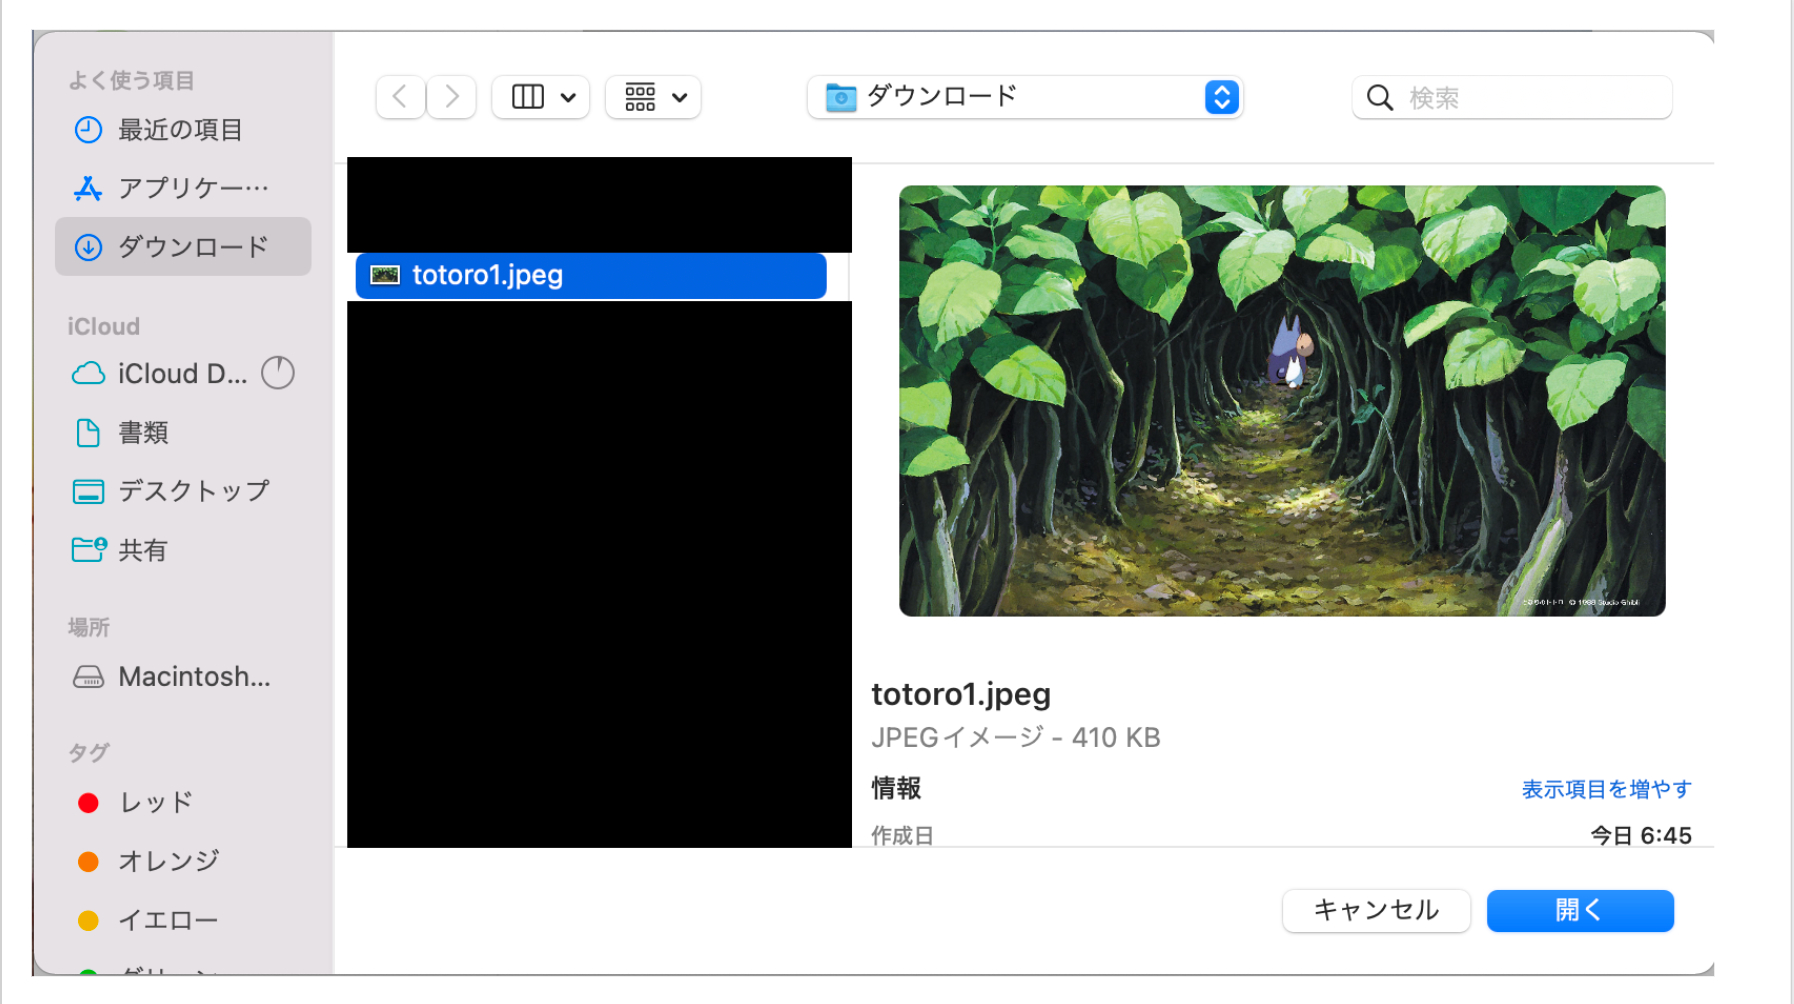This screenshot has width=1794, height=1004.
Task: Click the downloads folder icon in location popup
Action: [841, 97]
